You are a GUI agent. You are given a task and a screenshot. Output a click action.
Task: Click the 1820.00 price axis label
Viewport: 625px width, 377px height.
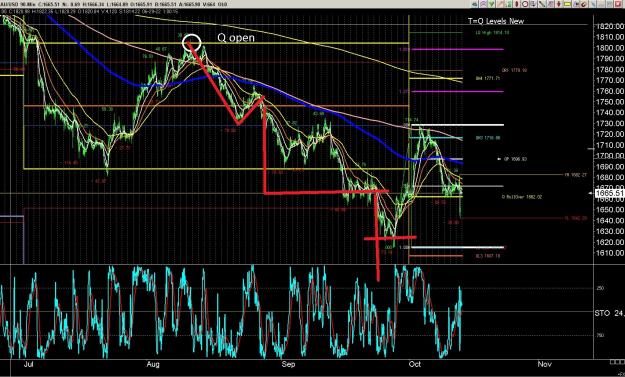coord(611,26)
